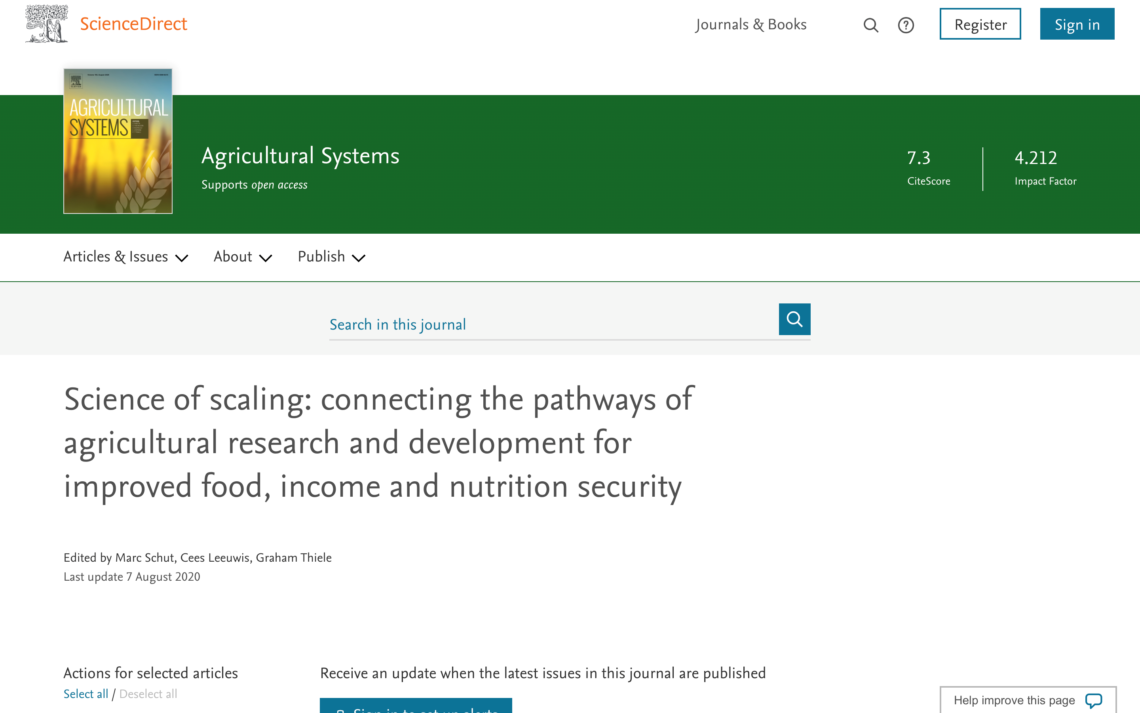Screen dimensions: 1140x713
Task: Focus the Search in this journal field
Action: coord(550,324)
